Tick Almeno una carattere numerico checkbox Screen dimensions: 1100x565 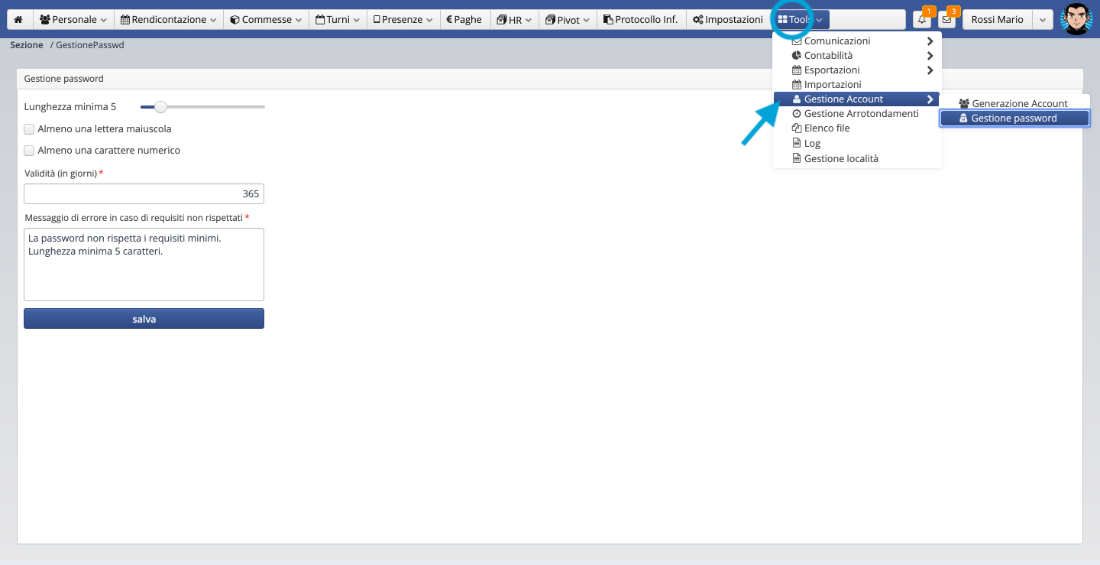29,150
